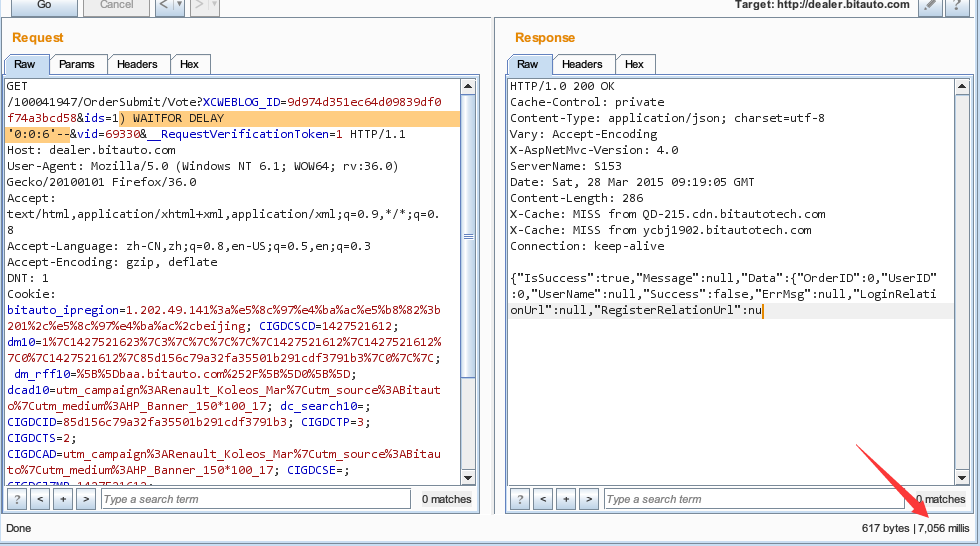Focus the response search term field
980x546 pixels.
click(754, 499)
